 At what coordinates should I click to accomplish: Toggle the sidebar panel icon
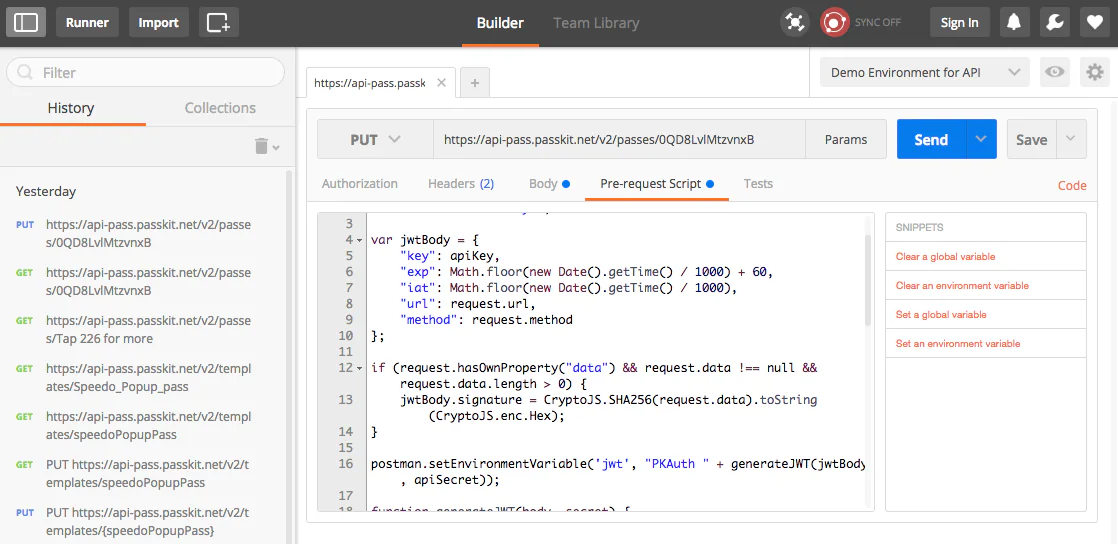pyautogui.click(x=26, y=22)
